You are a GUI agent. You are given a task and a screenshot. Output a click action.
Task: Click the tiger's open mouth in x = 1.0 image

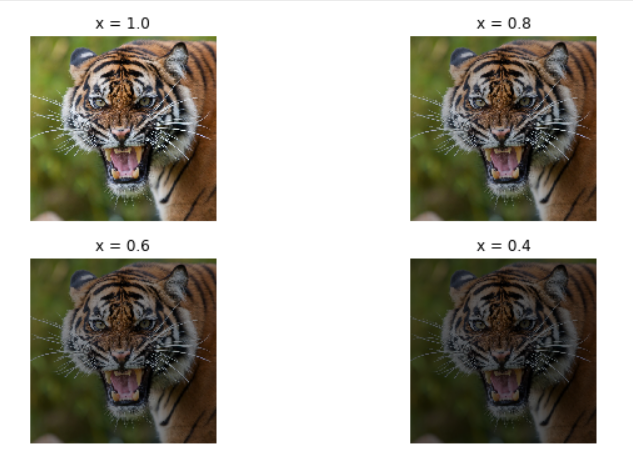coord(124,163)
